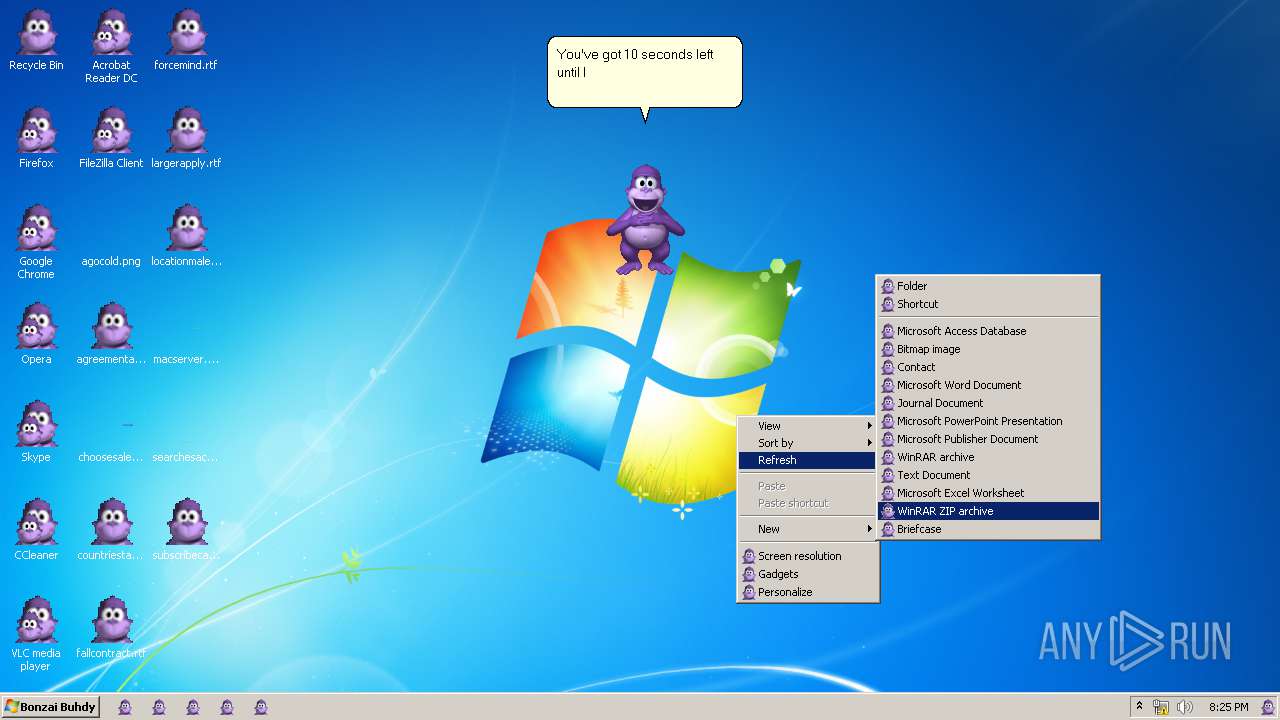Select the countriesta… desktop file

111,530
